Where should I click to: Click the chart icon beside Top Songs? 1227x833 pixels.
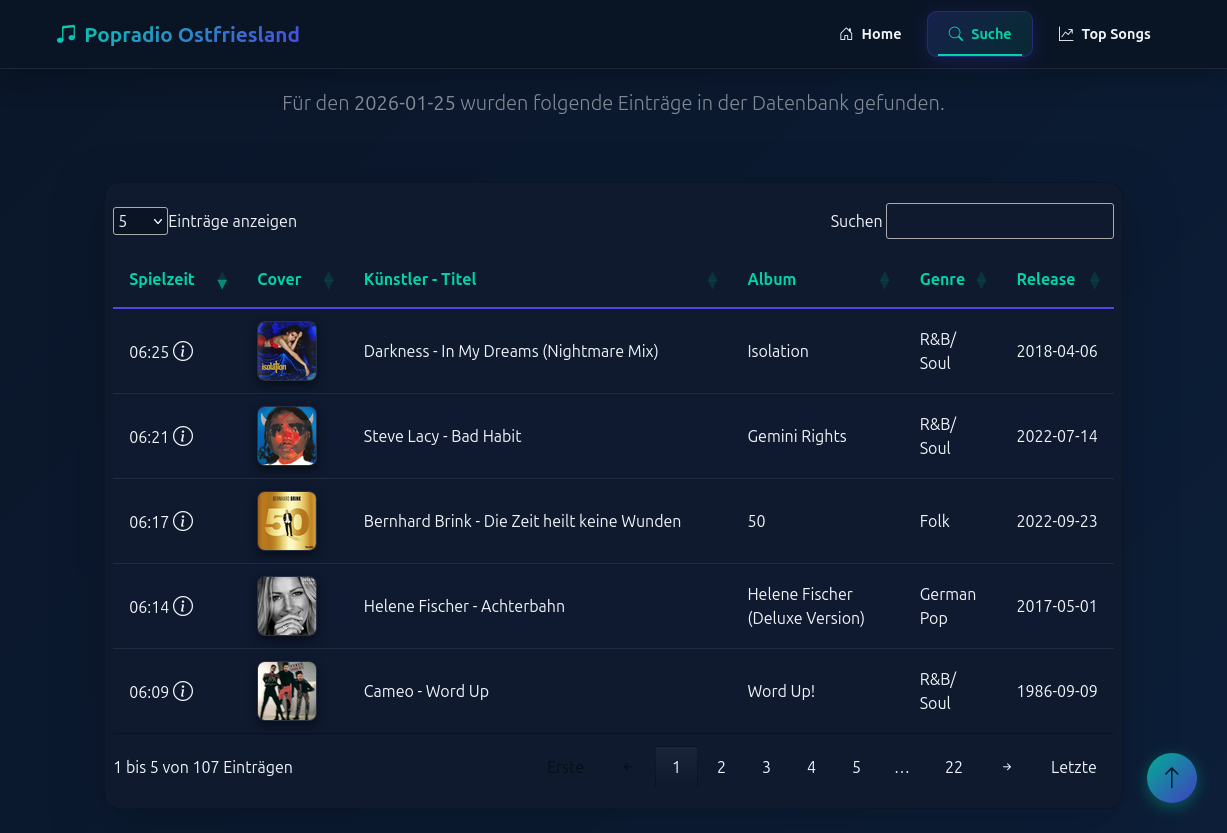point(1066,33)
